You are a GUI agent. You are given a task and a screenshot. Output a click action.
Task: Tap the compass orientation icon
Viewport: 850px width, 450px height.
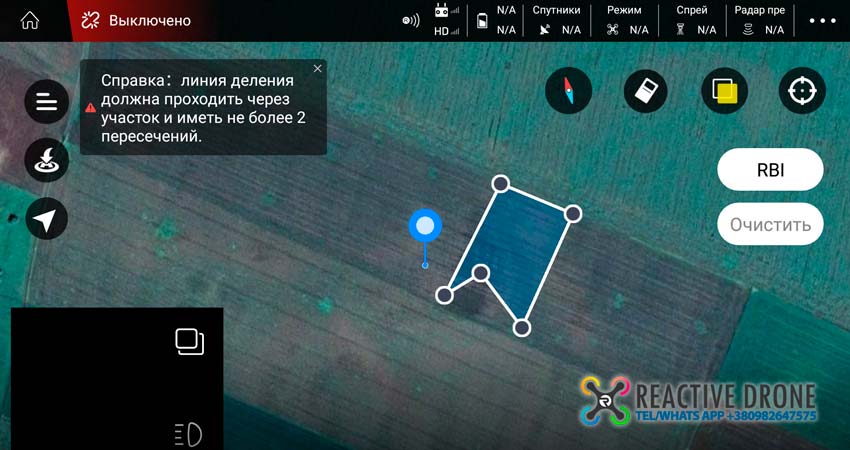pos(568,91)
